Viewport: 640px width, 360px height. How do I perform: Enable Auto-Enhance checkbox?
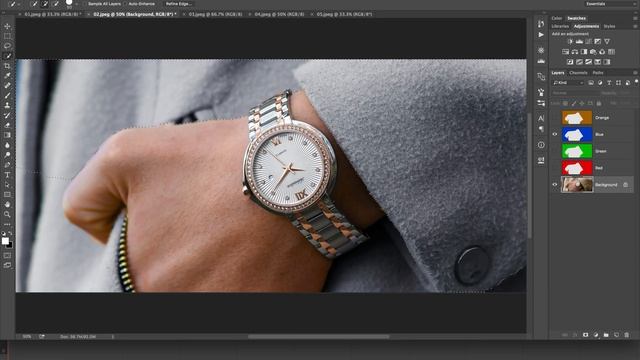[x=125, y=4]
